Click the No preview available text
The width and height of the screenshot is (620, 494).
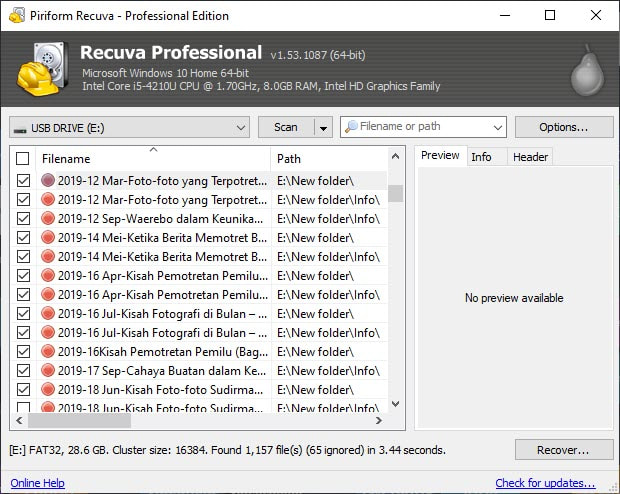[514, 298]
